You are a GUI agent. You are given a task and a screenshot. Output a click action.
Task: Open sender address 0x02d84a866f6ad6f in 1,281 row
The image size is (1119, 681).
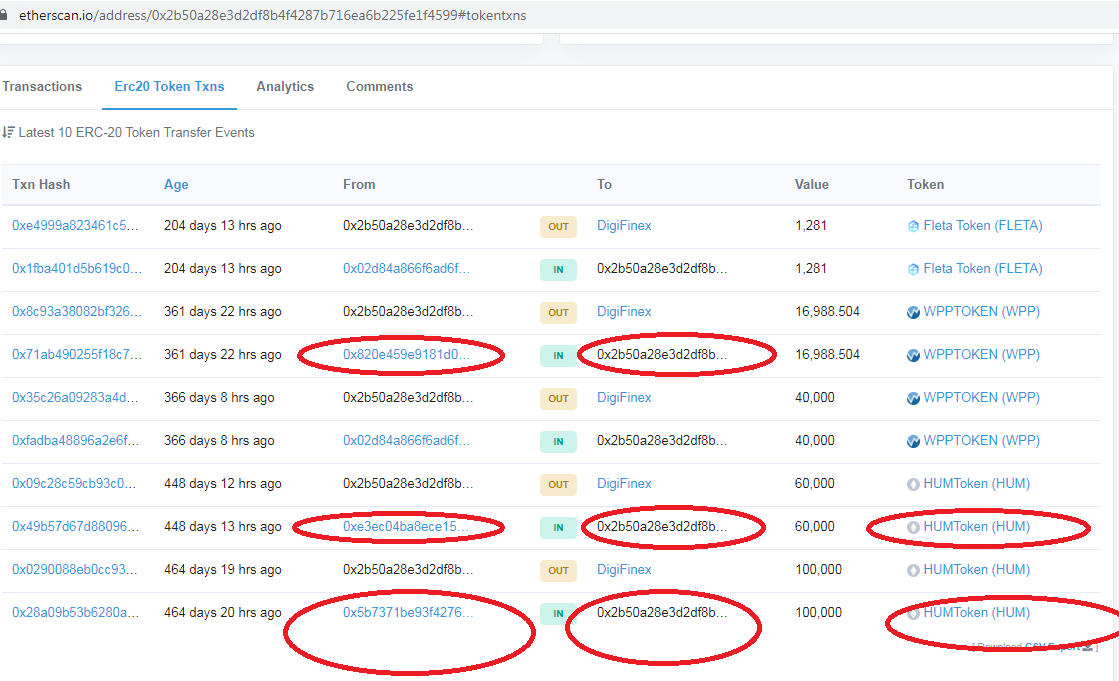point(406,268)
